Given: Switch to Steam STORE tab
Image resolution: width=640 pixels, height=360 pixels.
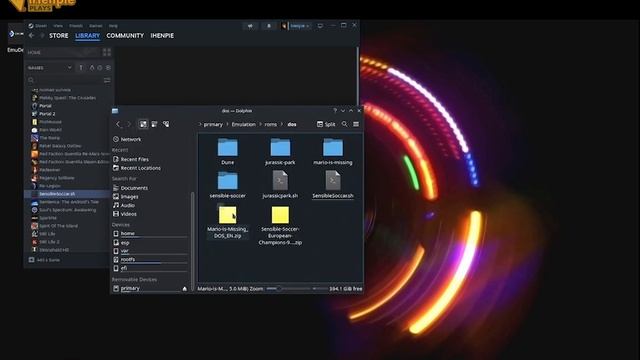Looking at the screenshot, I should pos(59,36).
